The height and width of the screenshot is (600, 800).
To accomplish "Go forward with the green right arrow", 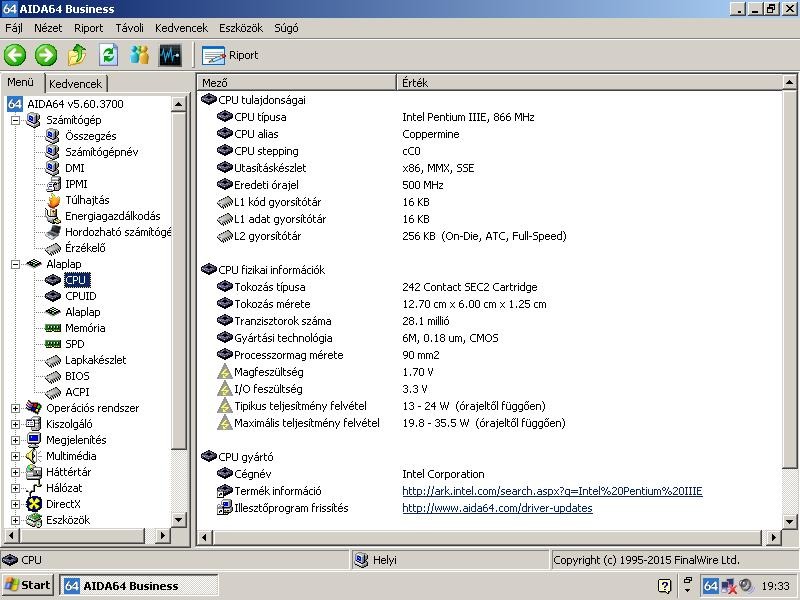I will click(x=46, y=55).
